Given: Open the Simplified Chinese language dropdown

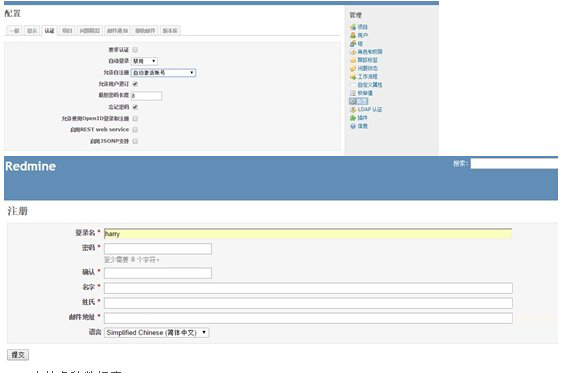Looking at the screenshot, I should pos(157,333).
